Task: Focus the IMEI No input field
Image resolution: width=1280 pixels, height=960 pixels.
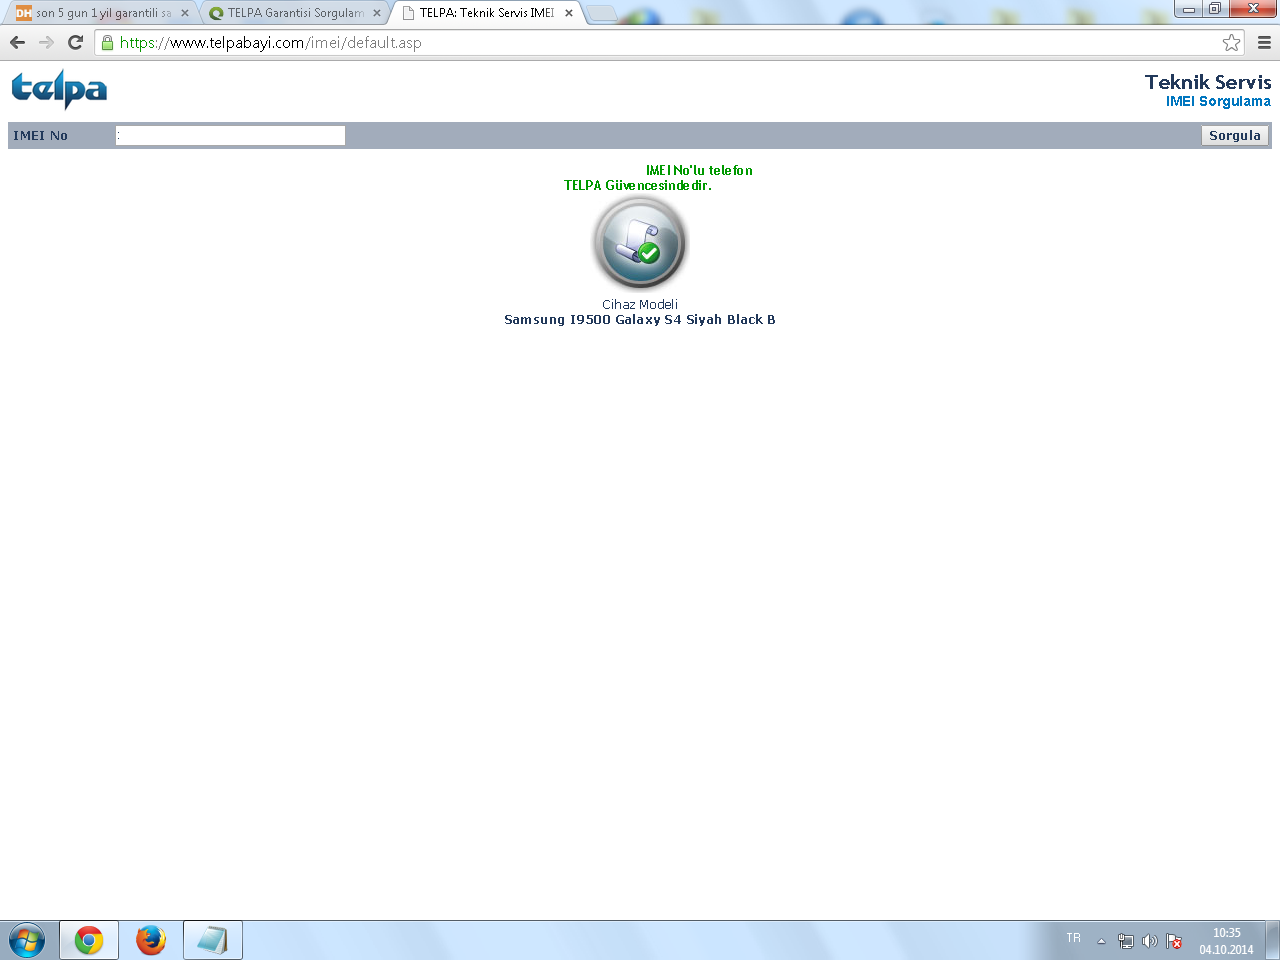Action: point(230,135)
